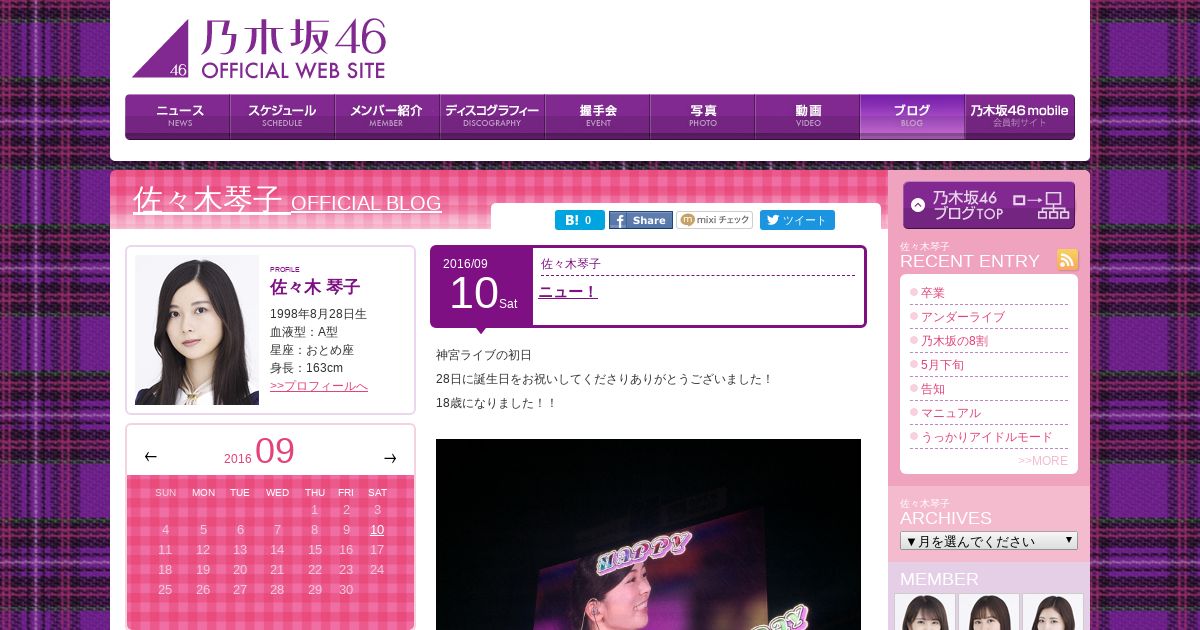Viewport: 1200px width, 630px height.
Task: Open the ディスコグラフィー DISCOGRAPHY menu
Action: (492, 117)
